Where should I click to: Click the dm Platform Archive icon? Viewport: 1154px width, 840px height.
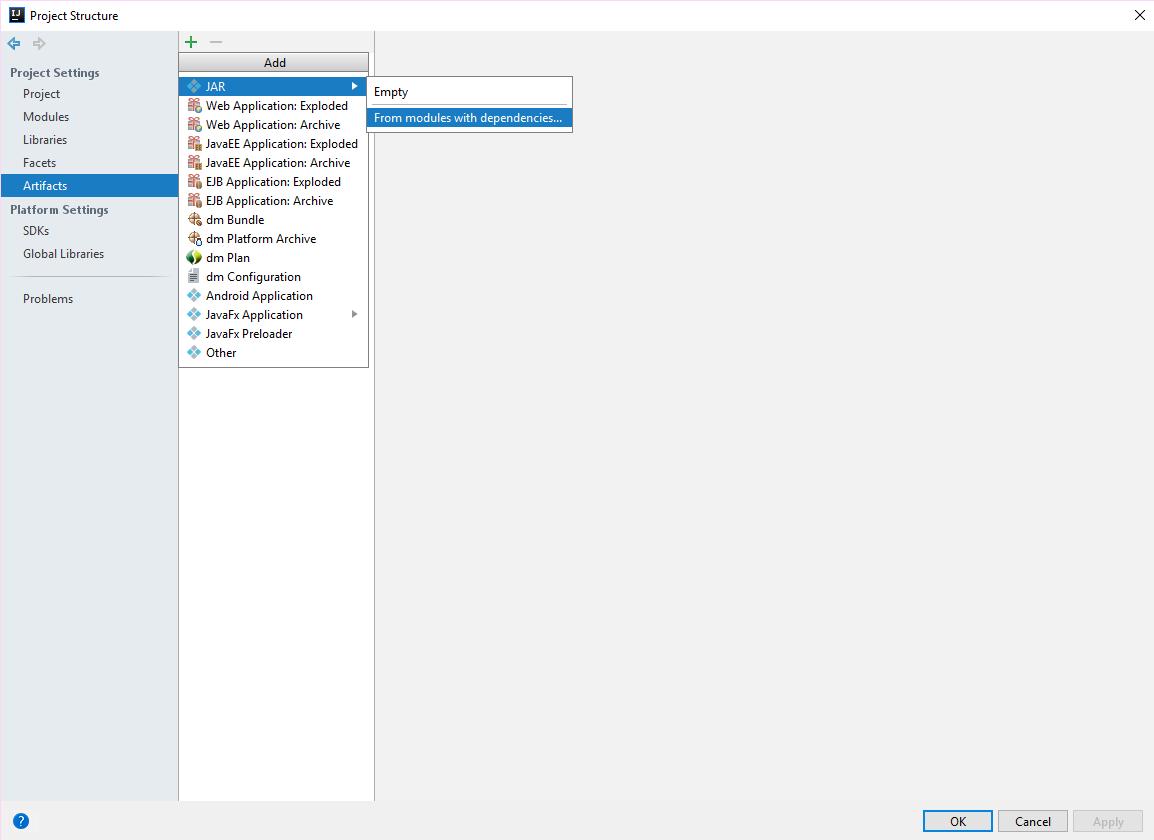coord(194,239)
